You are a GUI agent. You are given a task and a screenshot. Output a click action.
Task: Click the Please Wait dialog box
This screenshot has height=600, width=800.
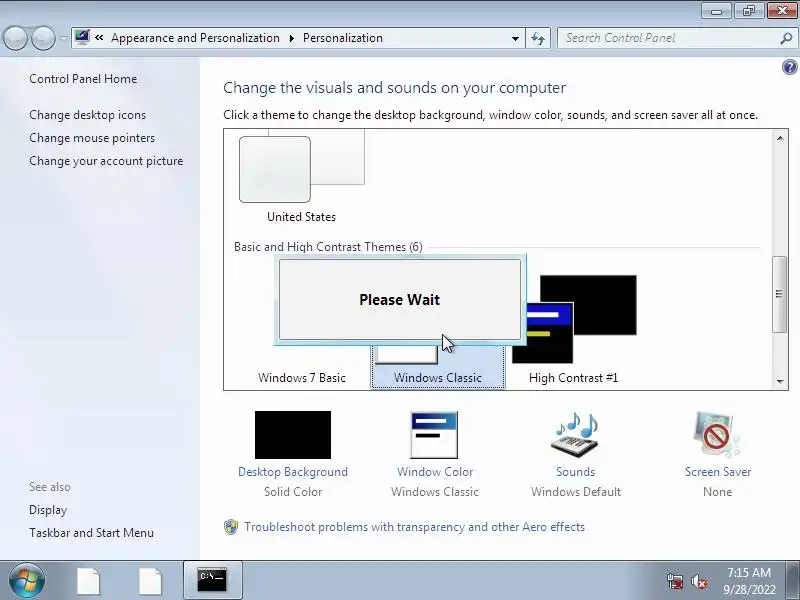[x=400, y=299]
